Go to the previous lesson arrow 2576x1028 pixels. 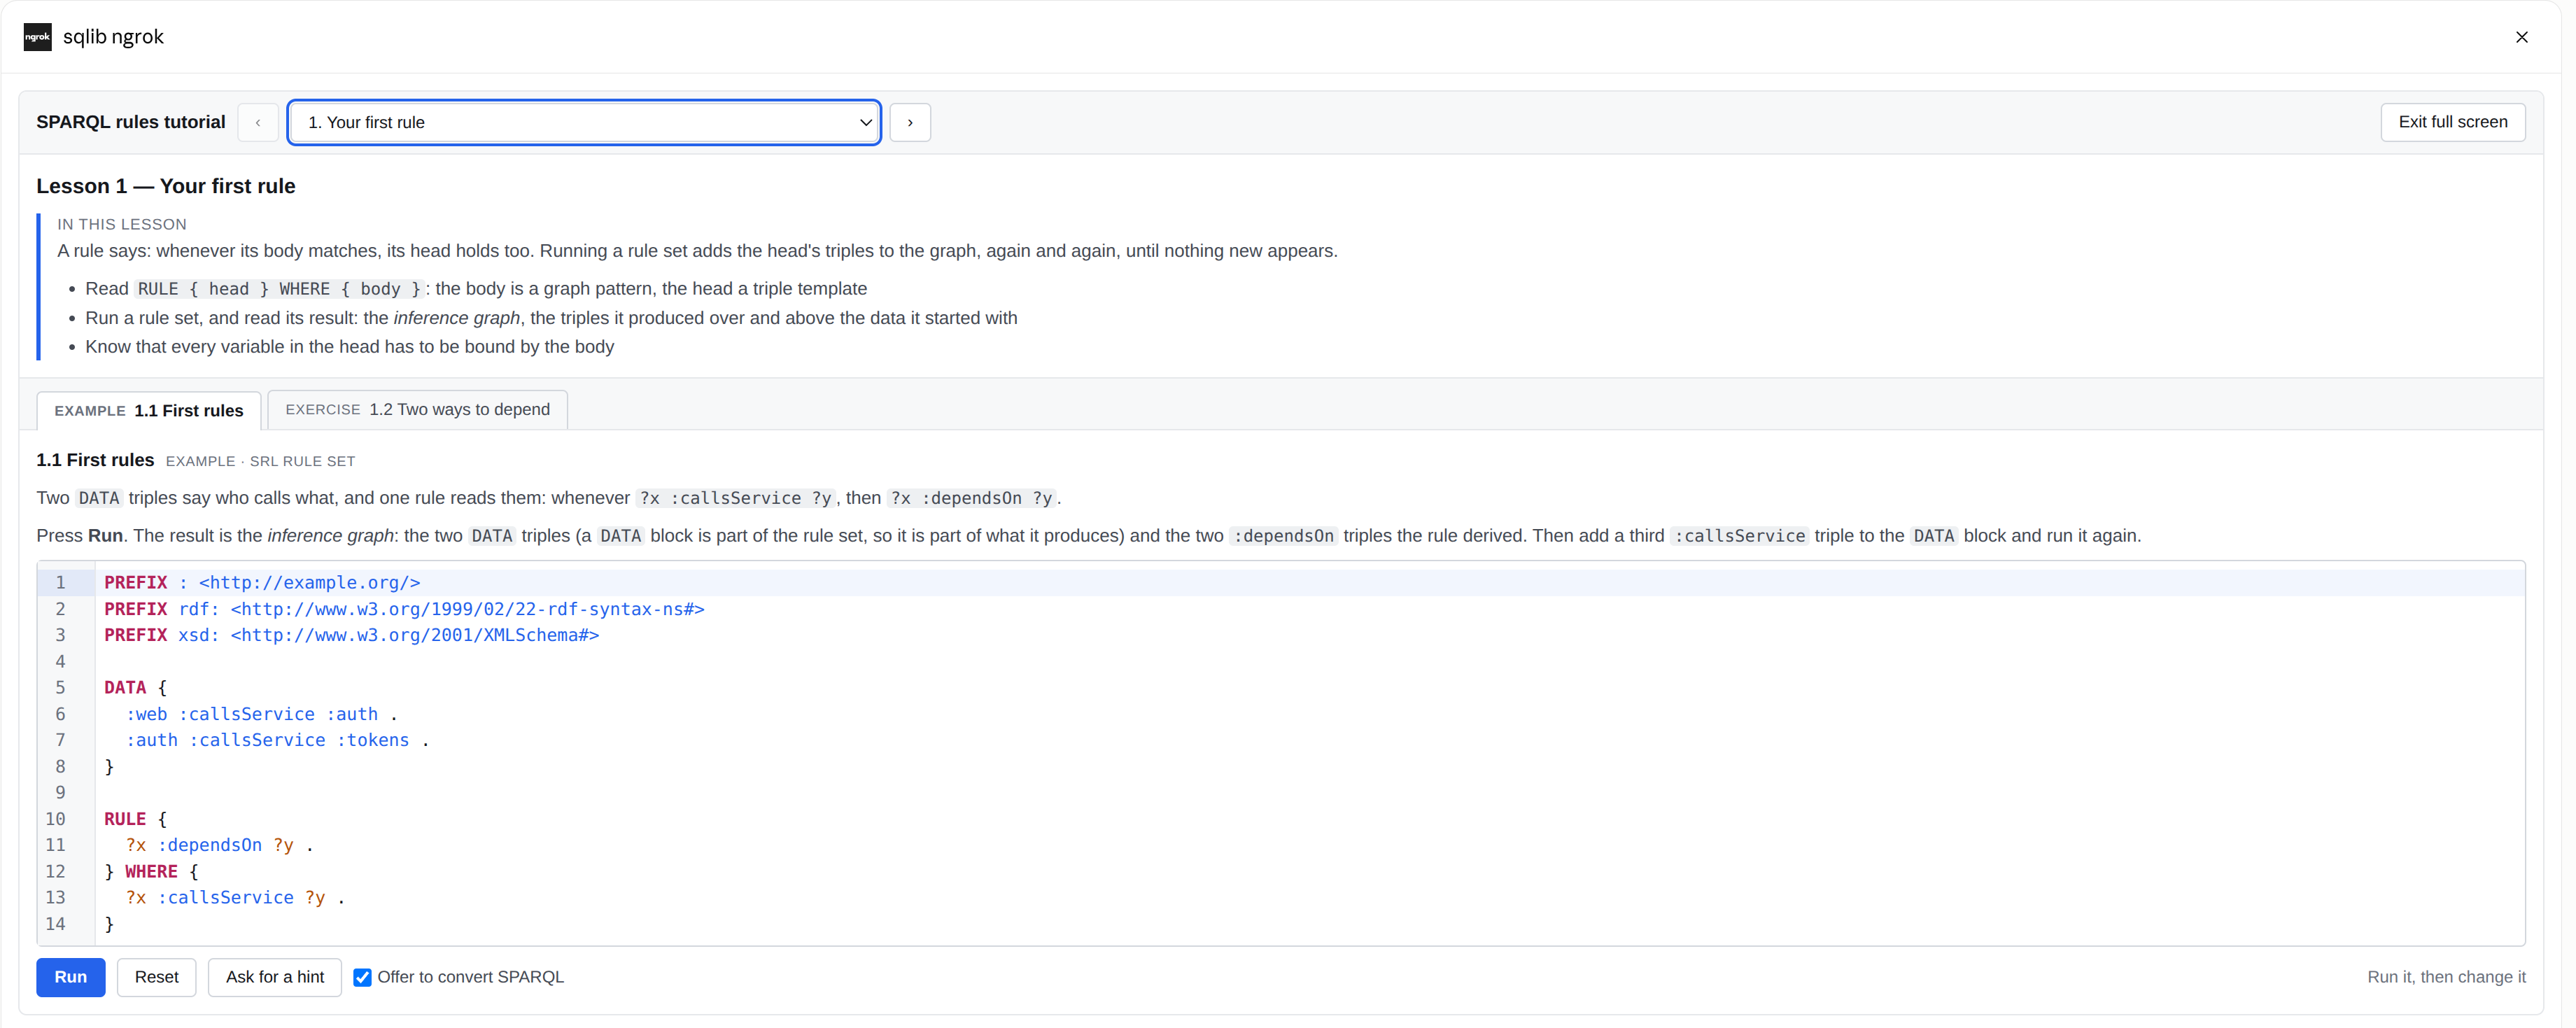pos(258,122)
